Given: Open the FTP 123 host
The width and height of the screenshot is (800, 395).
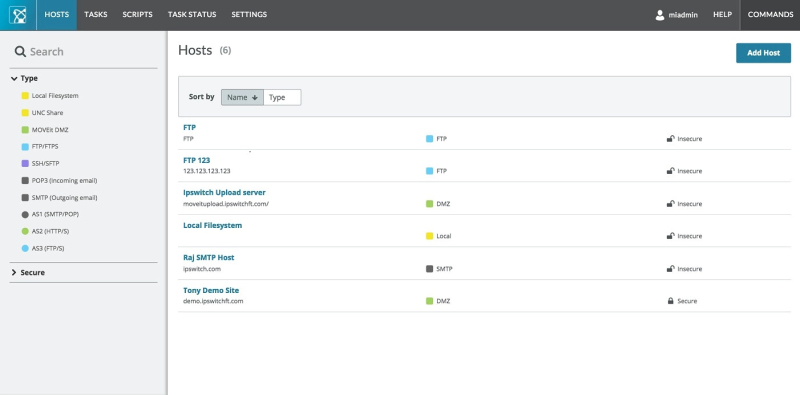Looking at the screenshot, I should pyautogui.click(x=196, y=160).
